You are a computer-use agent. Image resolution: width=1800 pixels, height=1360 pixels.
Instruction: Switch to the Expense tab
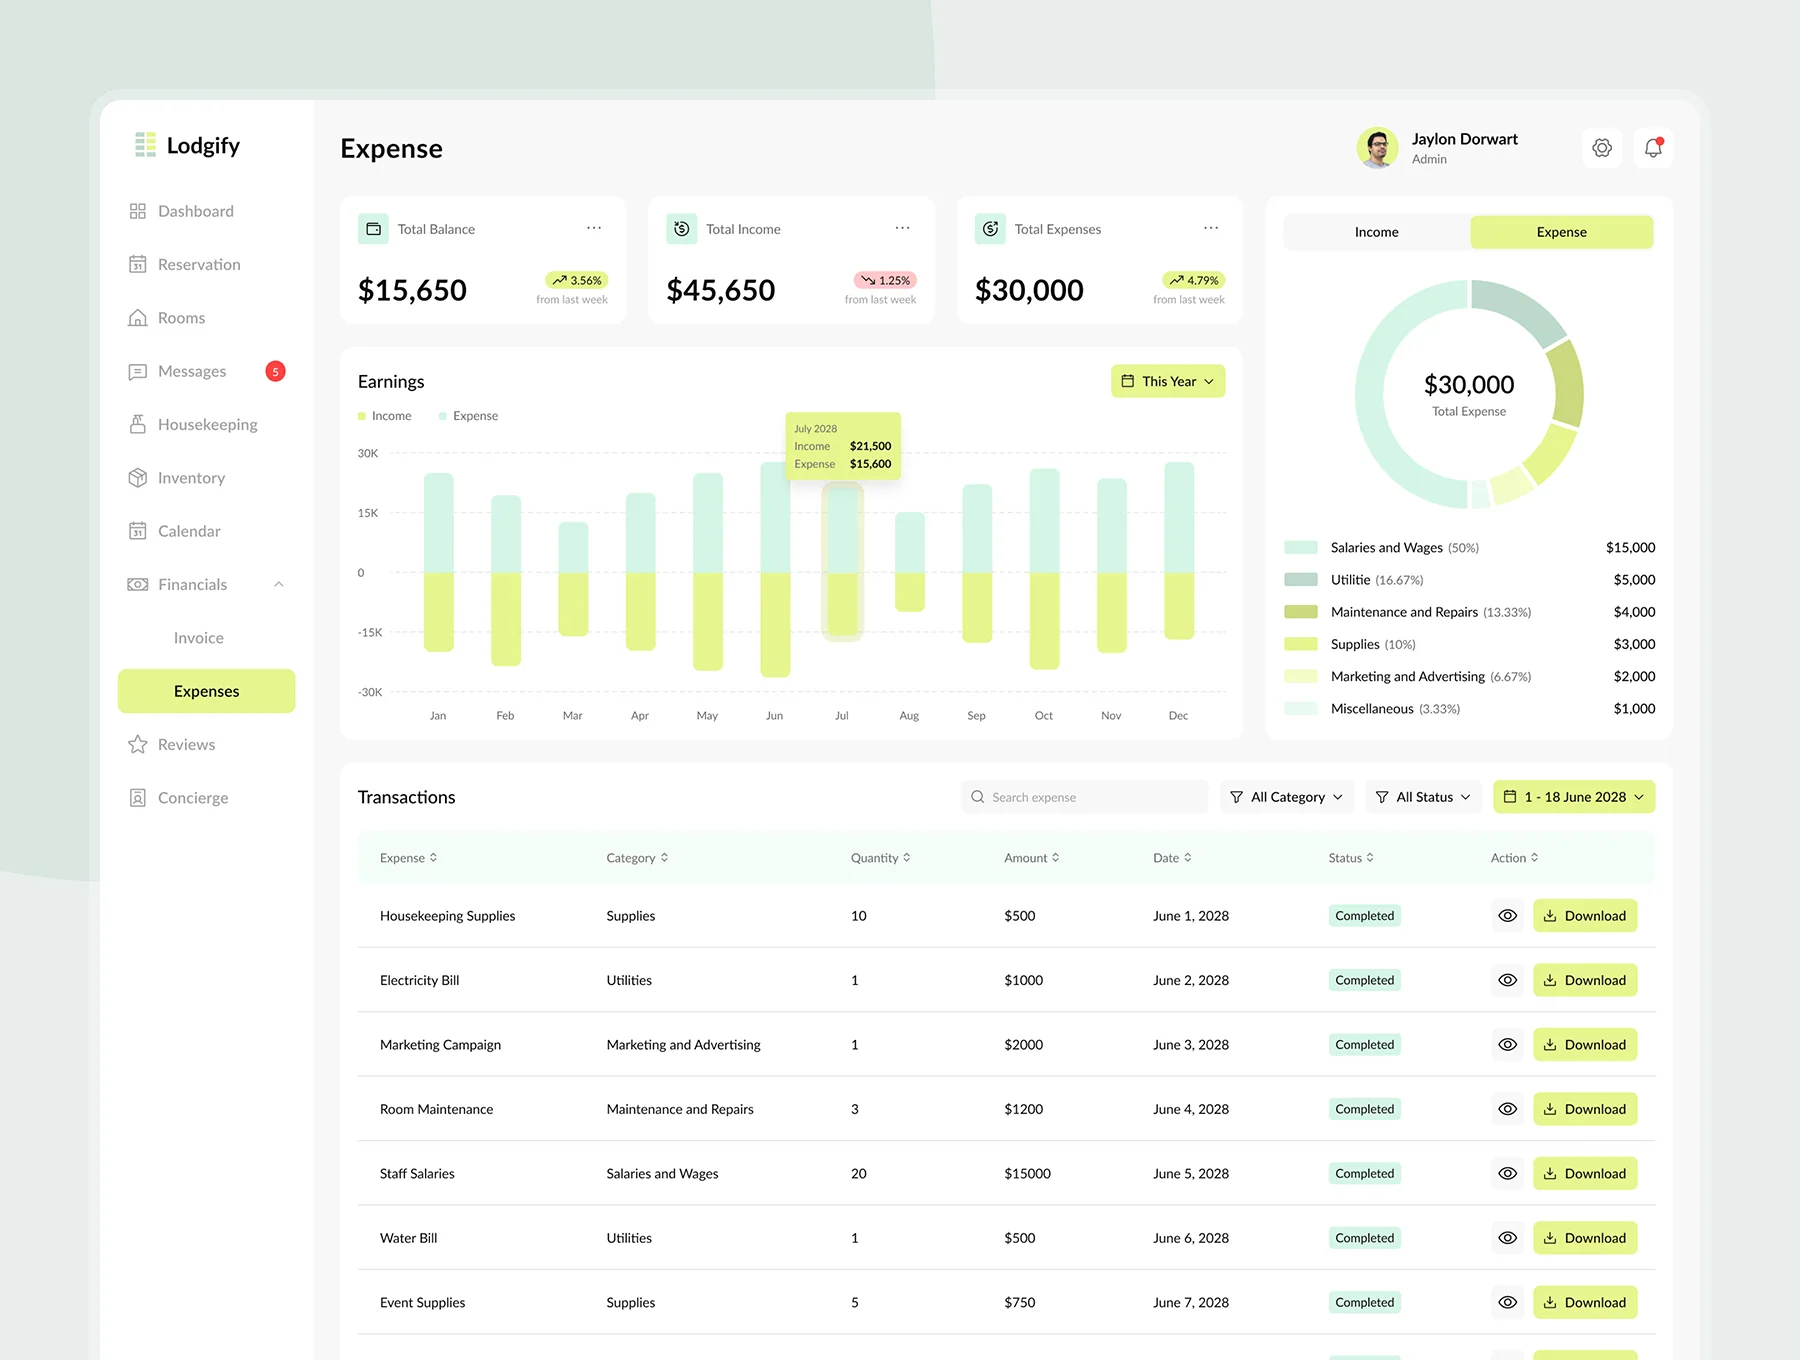[x=1562, y=232]
